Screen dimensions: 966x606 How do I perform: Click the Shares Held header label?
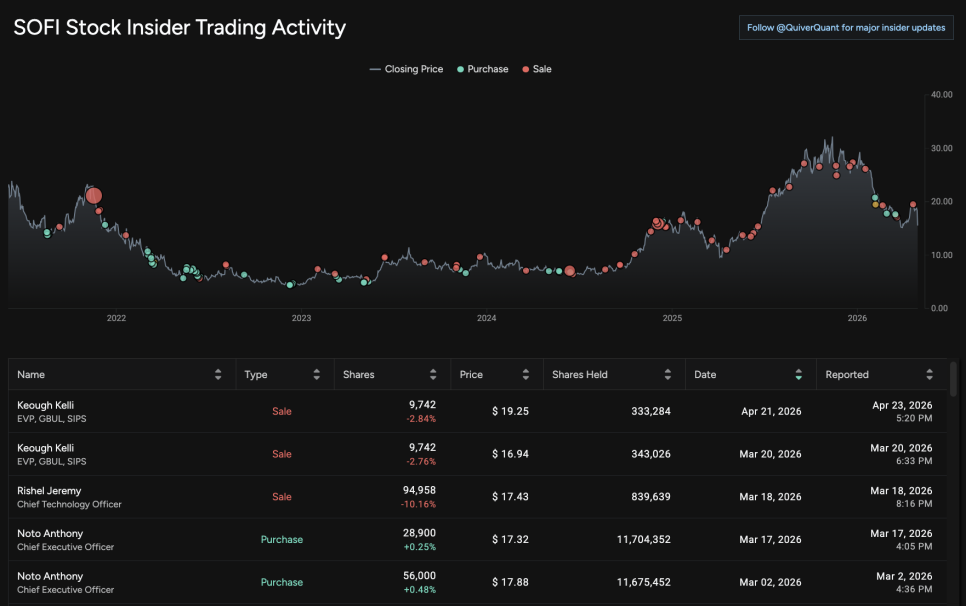[580, 375]
